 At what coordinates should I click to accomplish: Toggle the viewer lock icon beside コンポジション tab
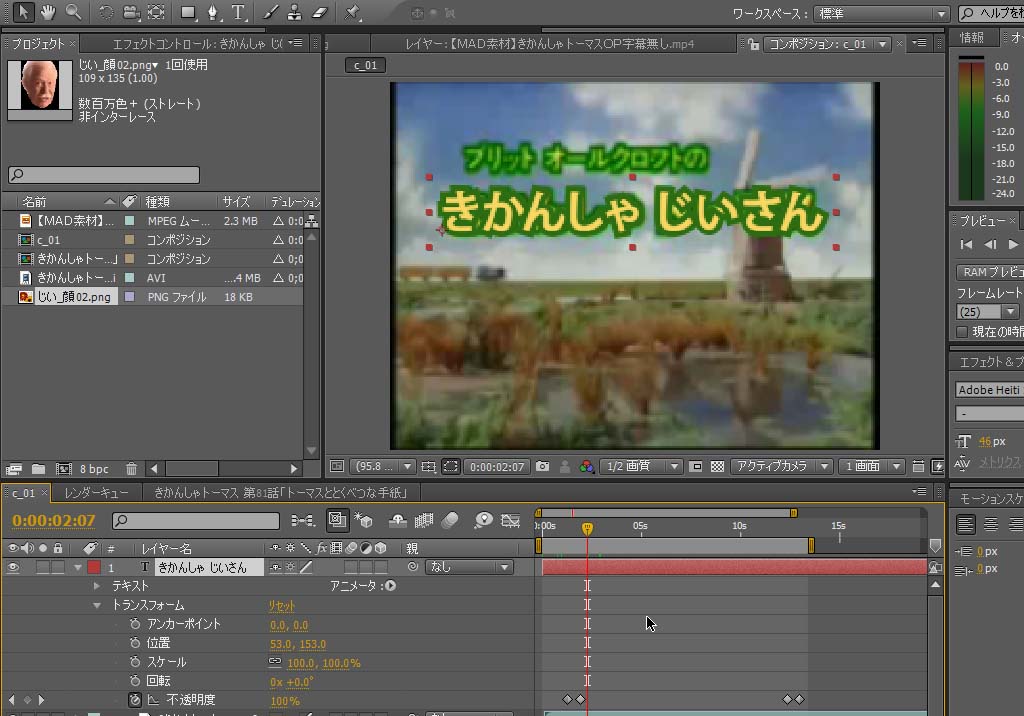[754, 44]
